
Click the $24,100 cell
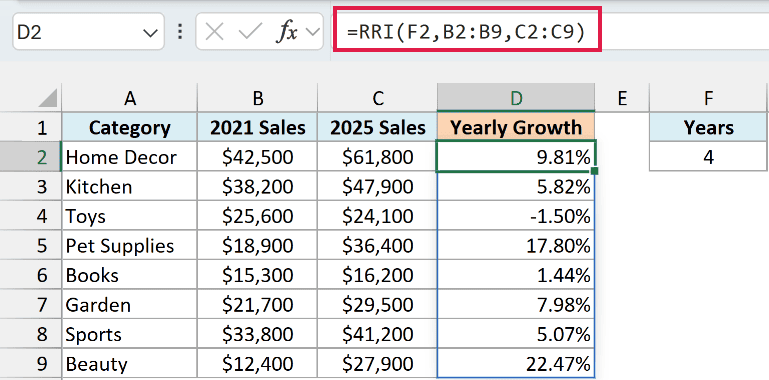378,216
